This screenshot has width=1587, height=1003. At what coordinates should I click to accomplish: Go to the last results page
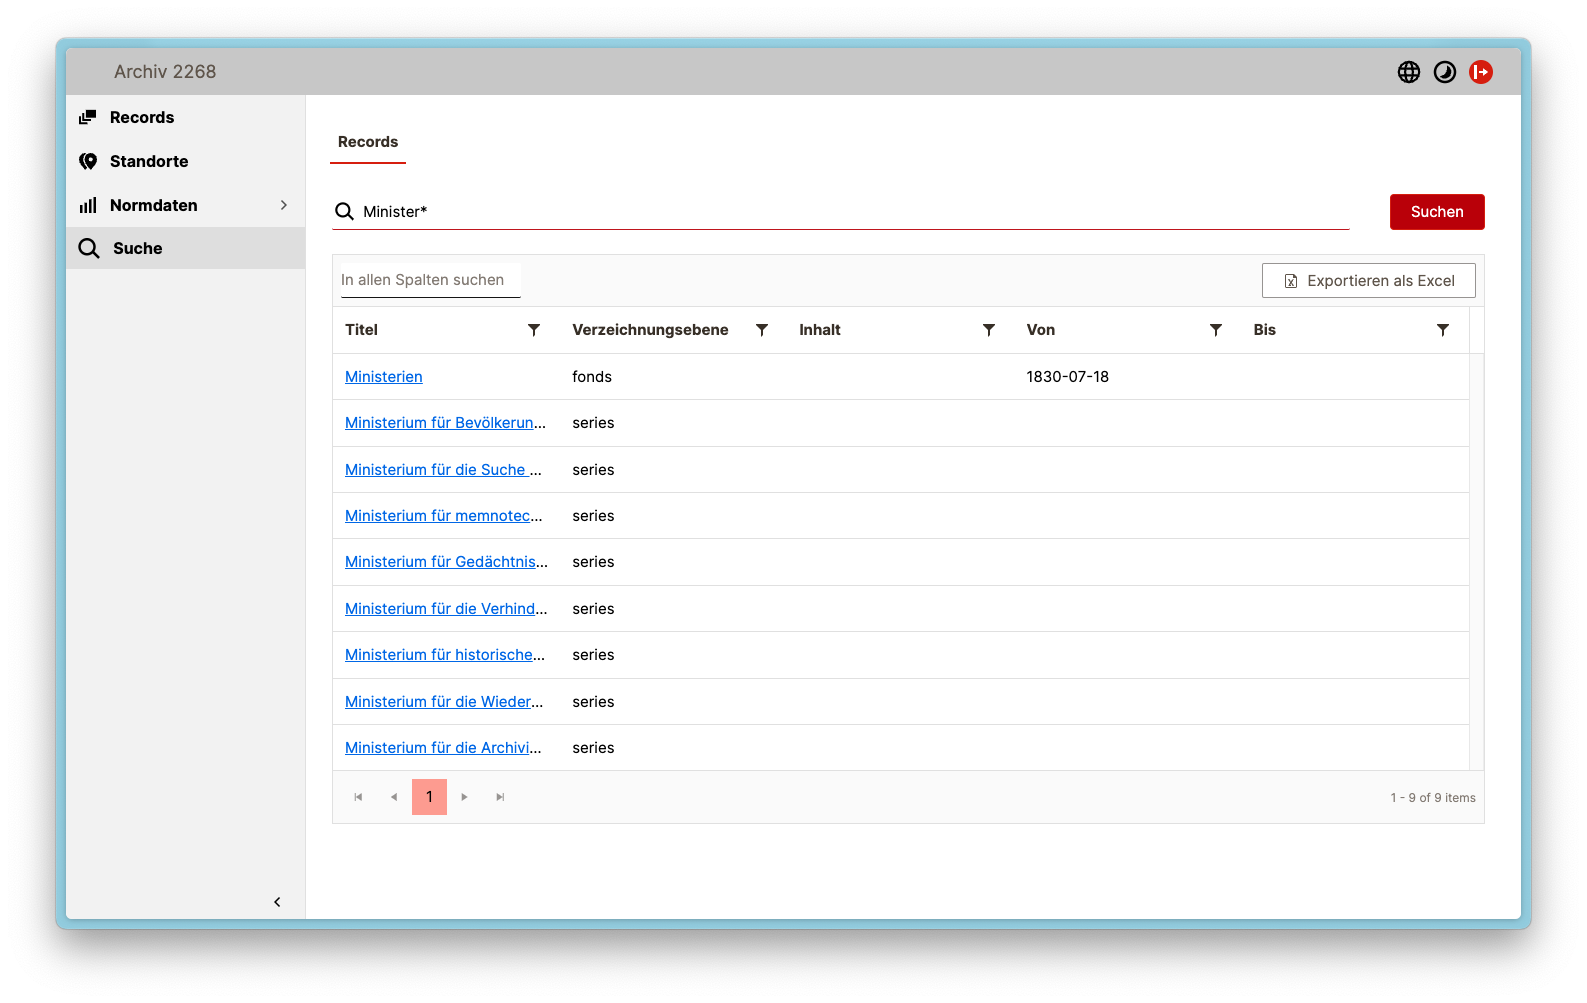coord(500,797)
